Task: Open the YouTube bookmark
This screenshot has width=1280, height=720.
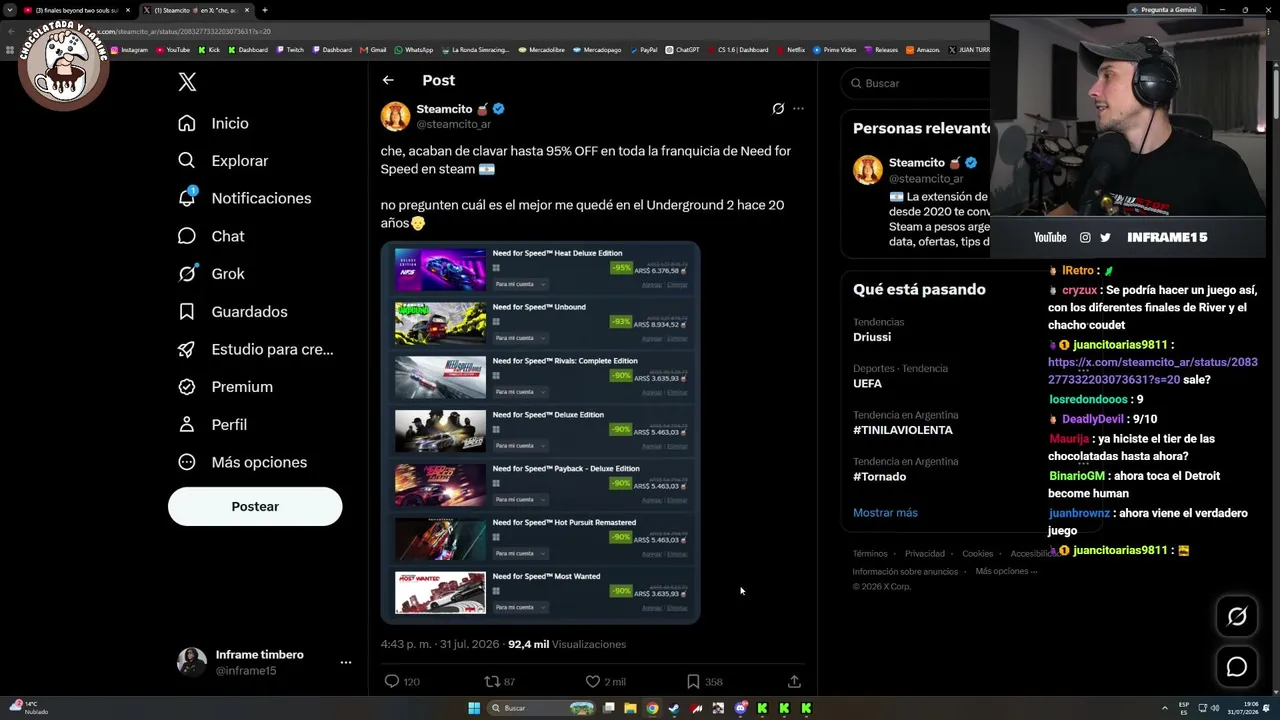Action: pos(173,50)
